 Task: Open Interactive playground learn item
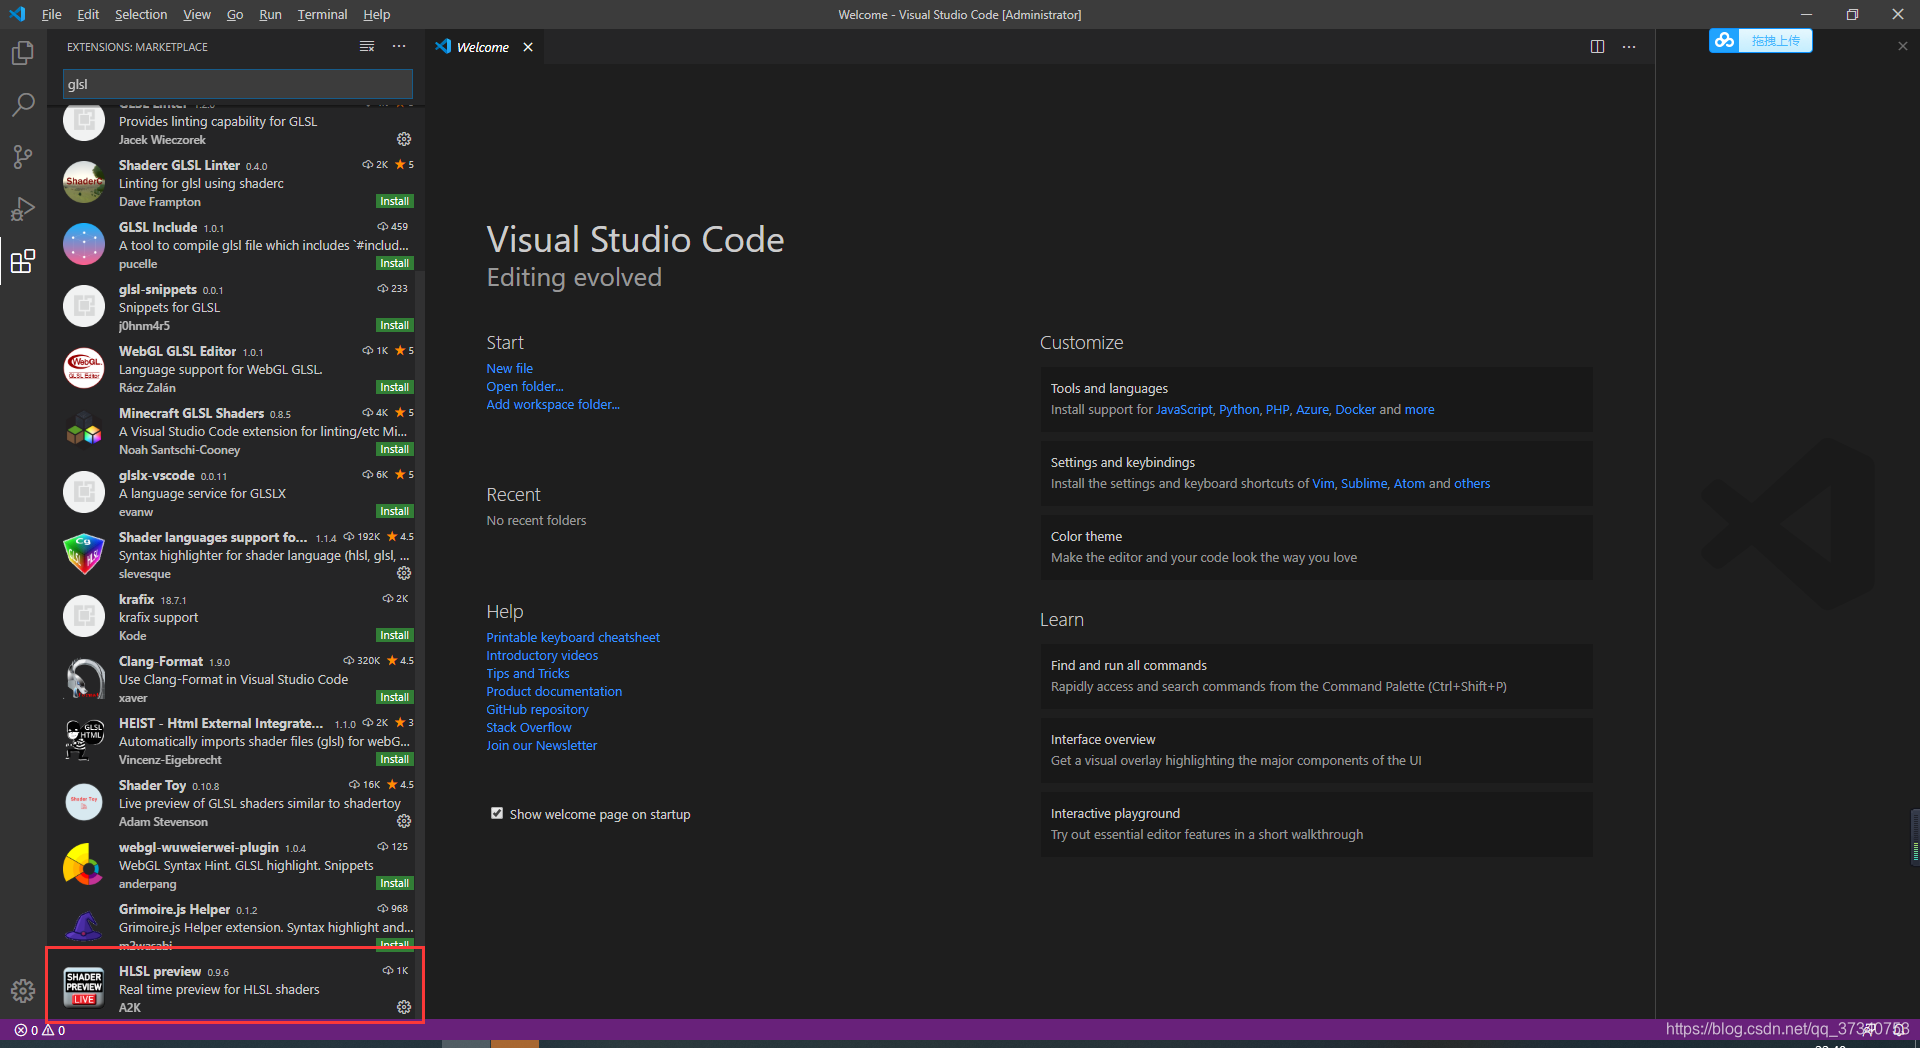[x=1316, y=824]
